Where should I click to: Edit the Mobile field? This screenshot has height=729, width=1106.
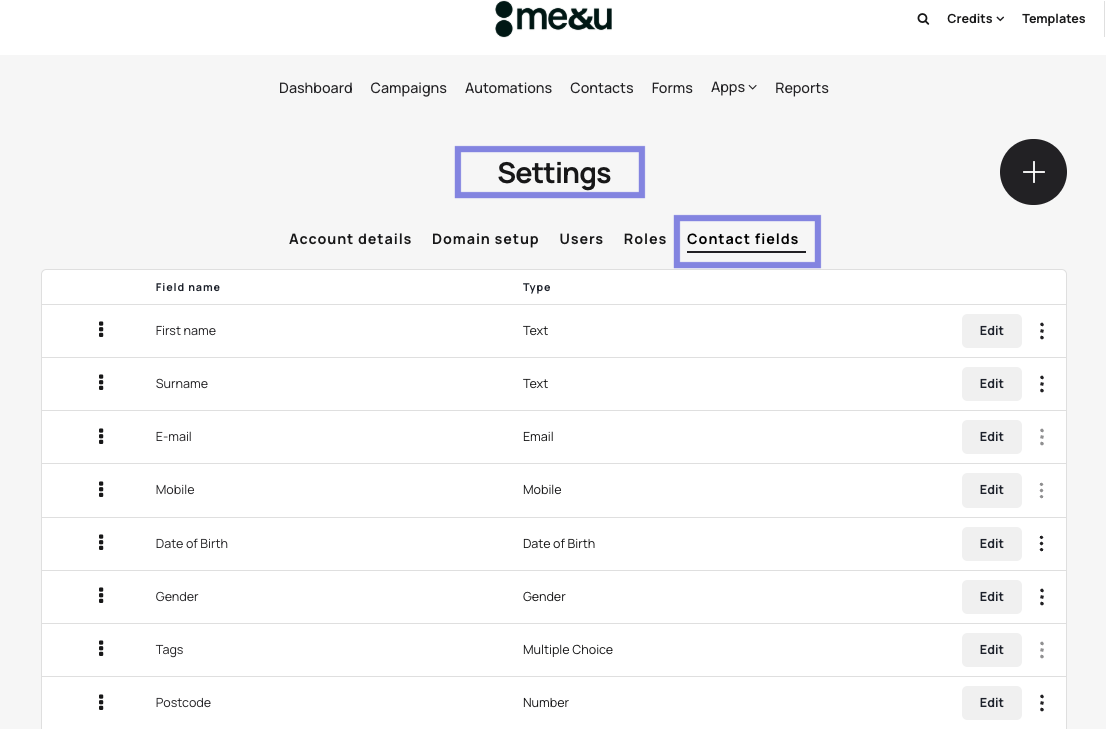click(x=991, y=490)
